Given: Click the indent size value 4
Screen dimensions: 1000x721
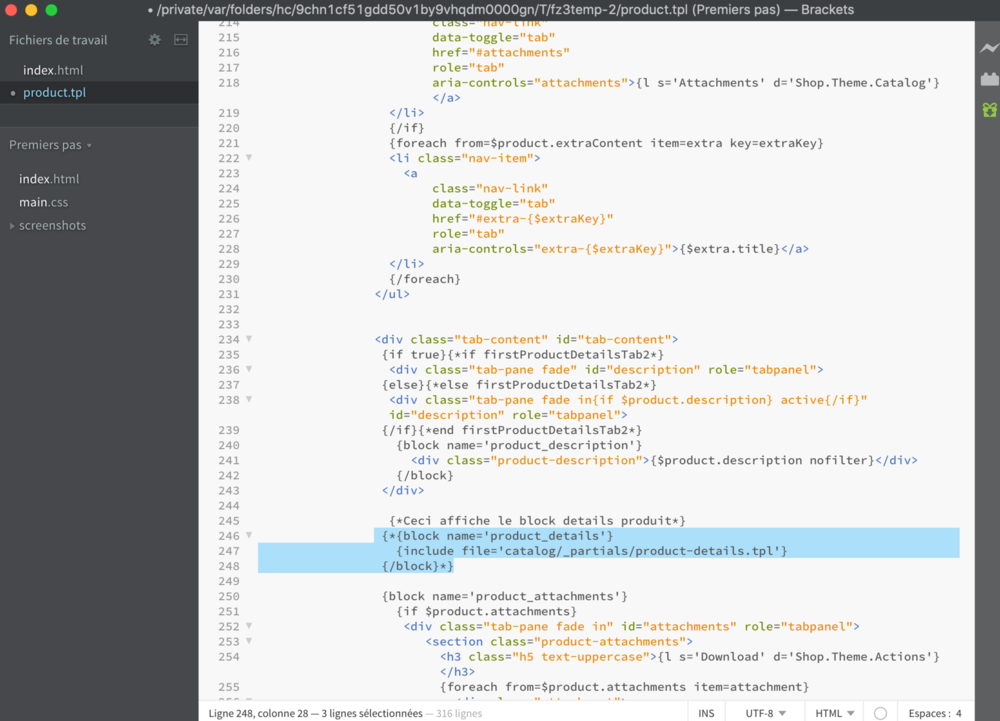Looking at the screenshot, I should point(958,713).
